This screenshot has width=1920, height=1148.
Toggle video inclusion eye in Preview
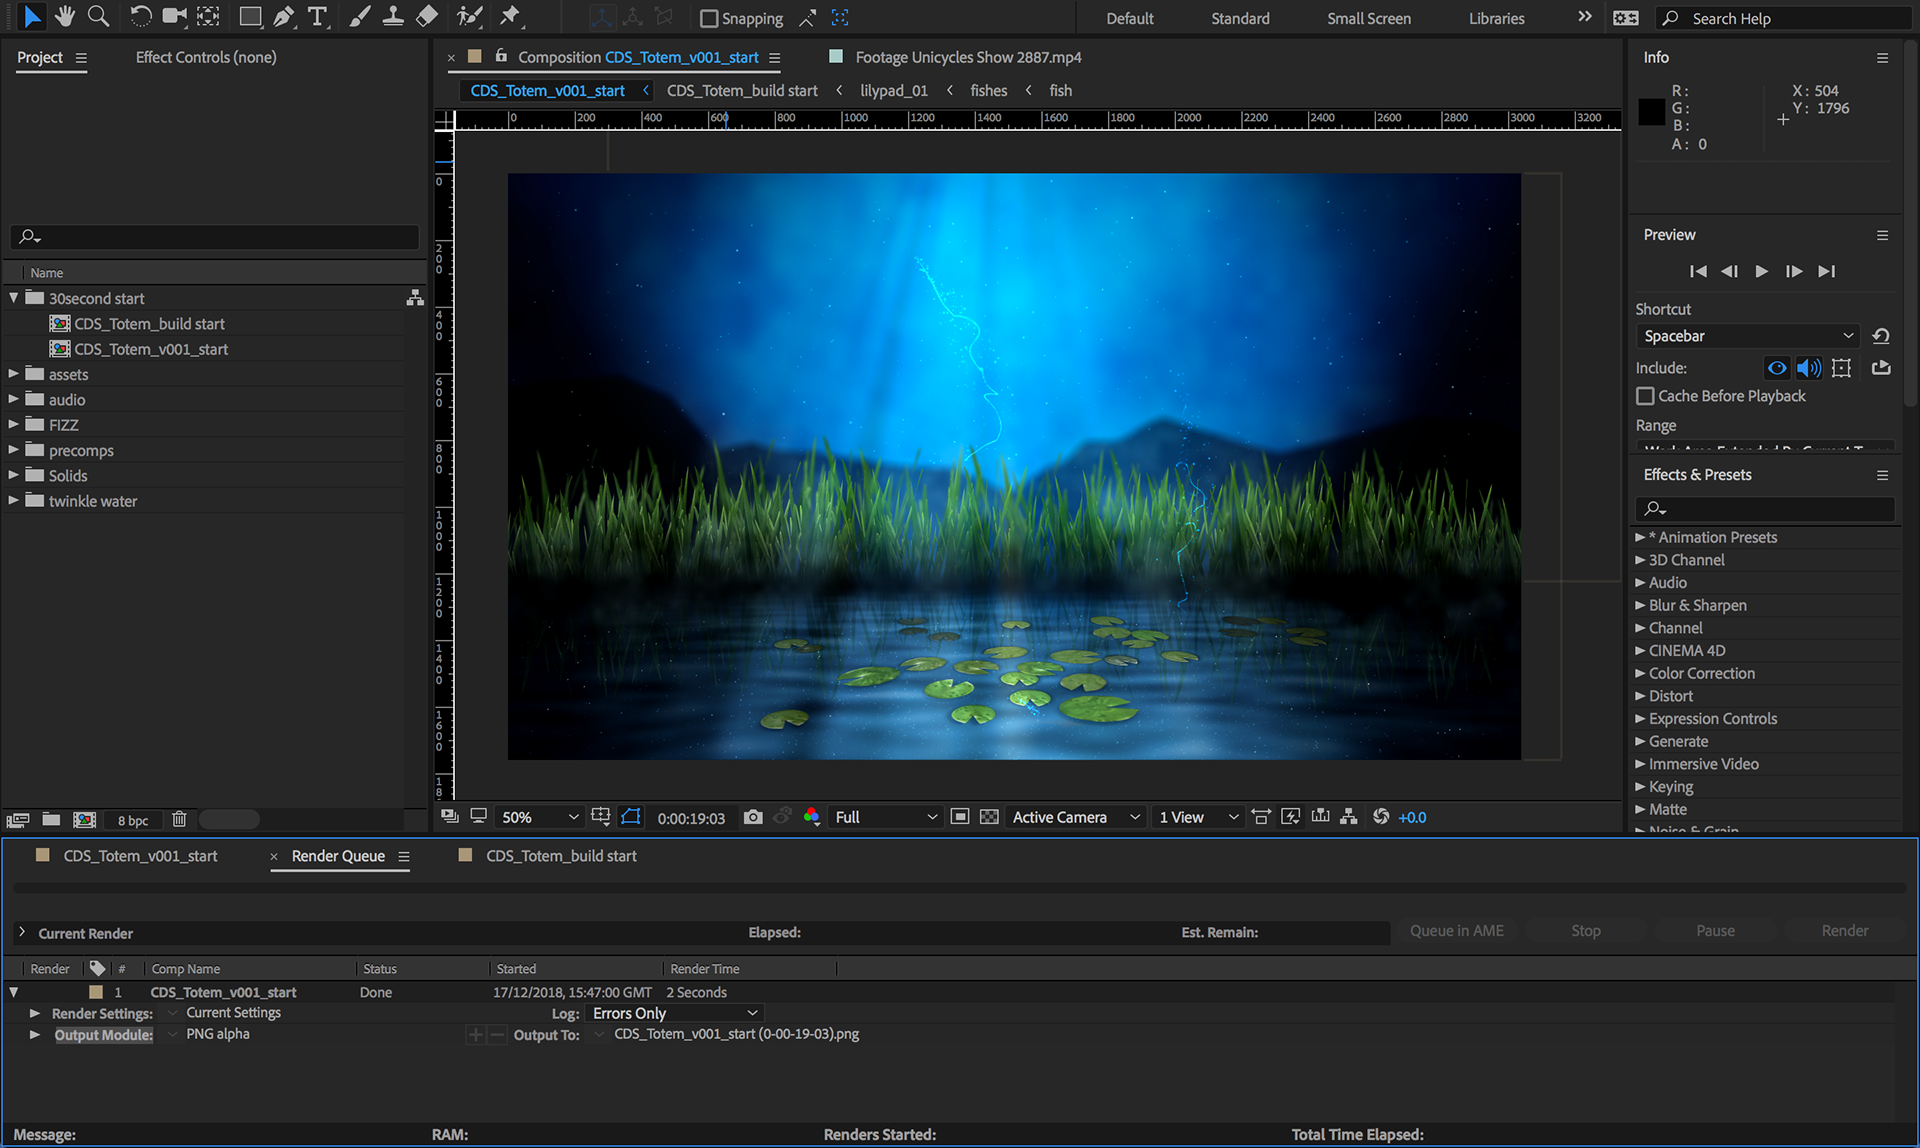[1776, 368]
